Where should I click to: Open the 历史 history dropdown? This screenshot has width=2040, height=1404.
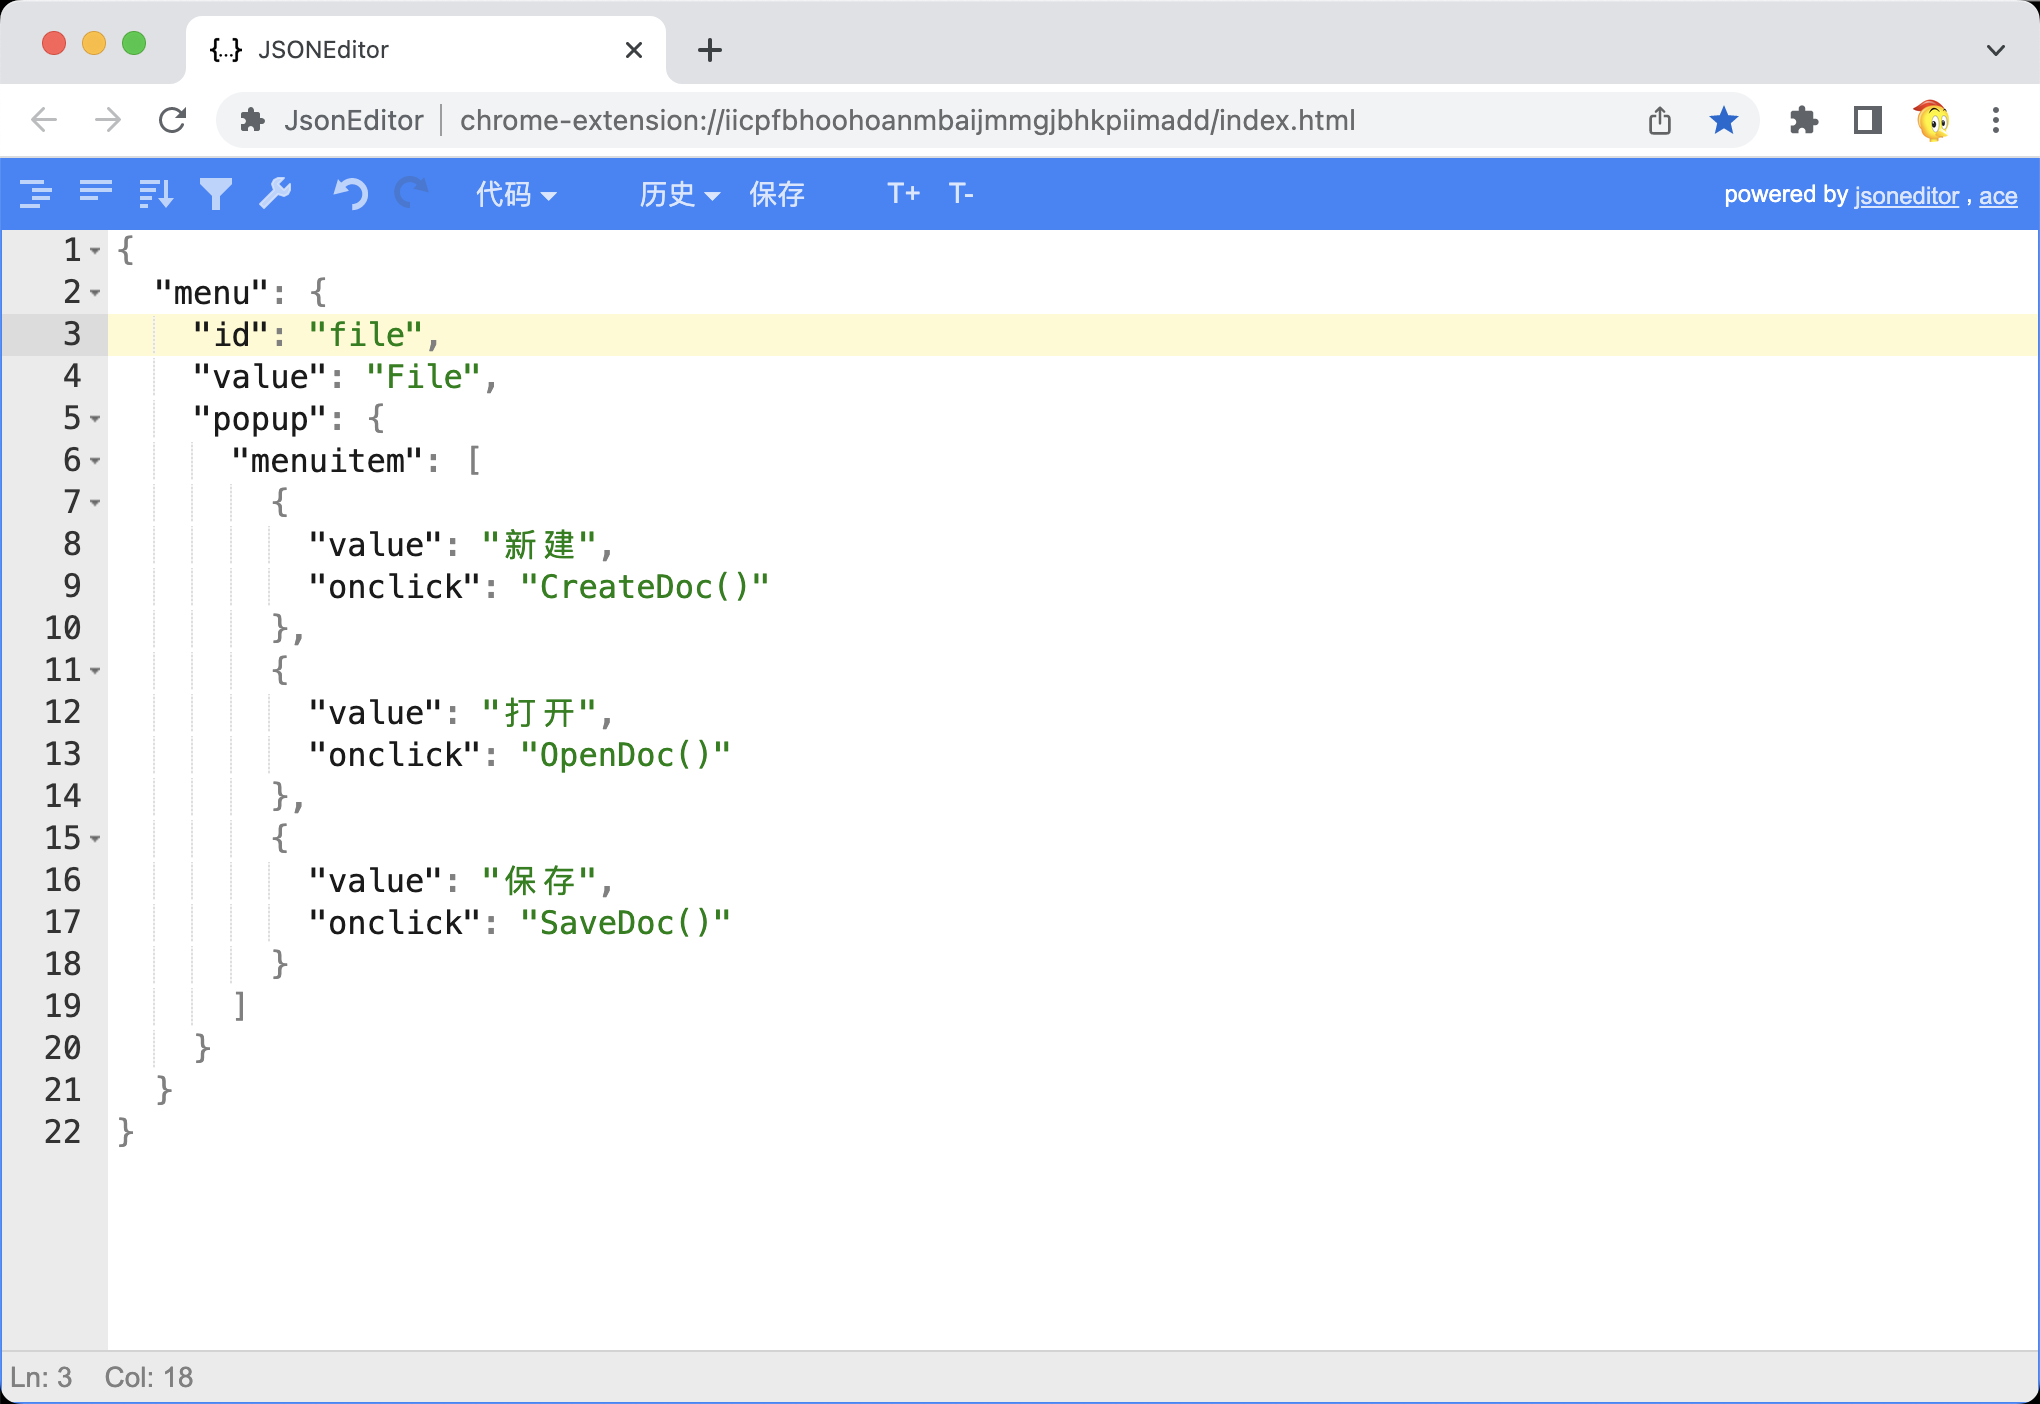coord(679,194)
